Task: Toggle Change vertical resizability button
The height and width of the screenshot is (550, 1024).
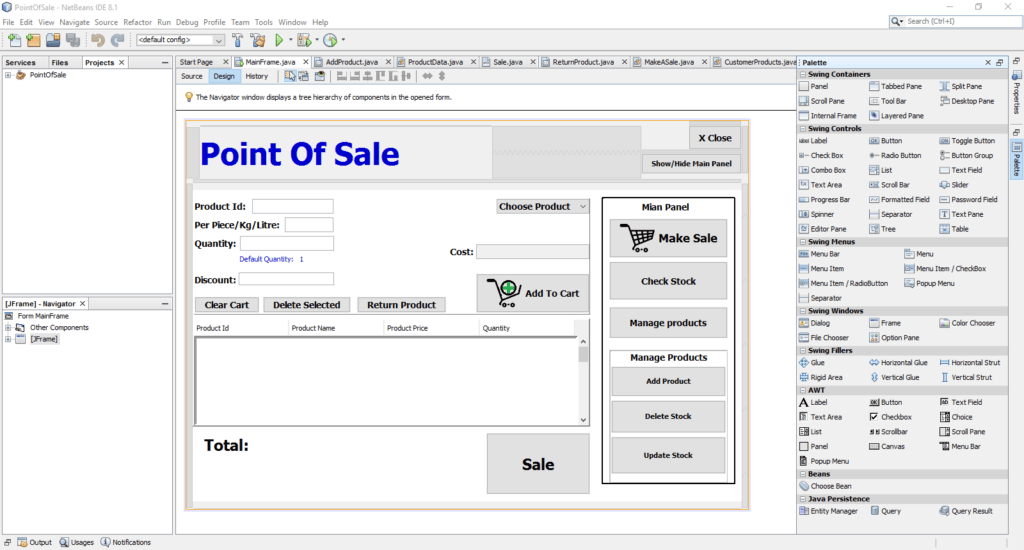Action: (x=442, y=76)
